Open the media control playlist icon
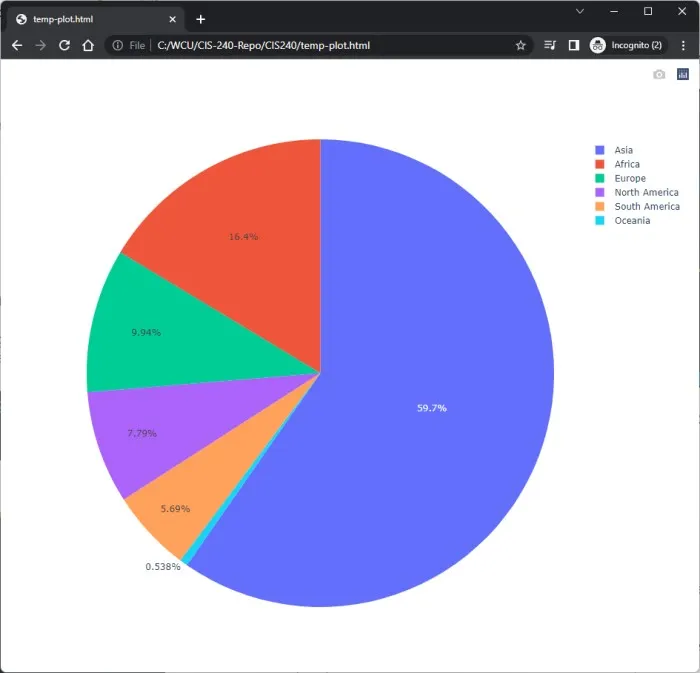Viewport: 700px width, 673px height. tap(550, 45)
